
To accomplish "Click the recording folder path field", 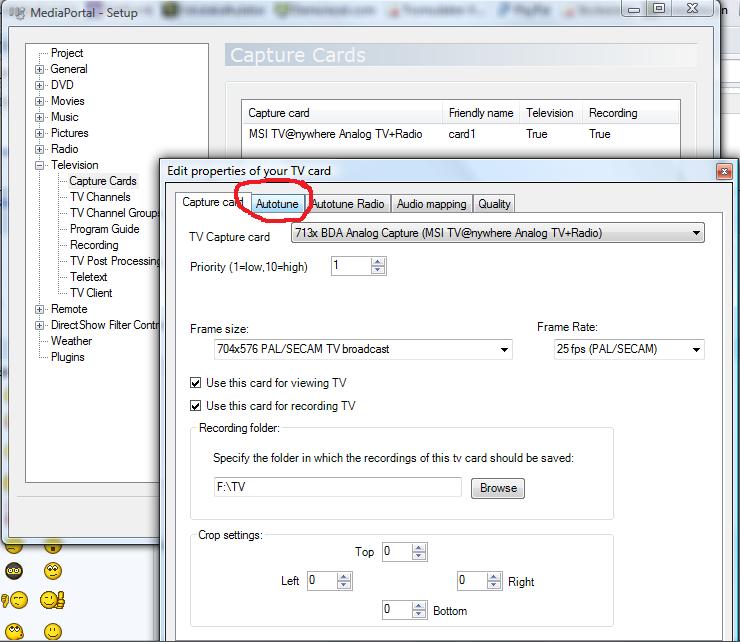I will (336, 488).
